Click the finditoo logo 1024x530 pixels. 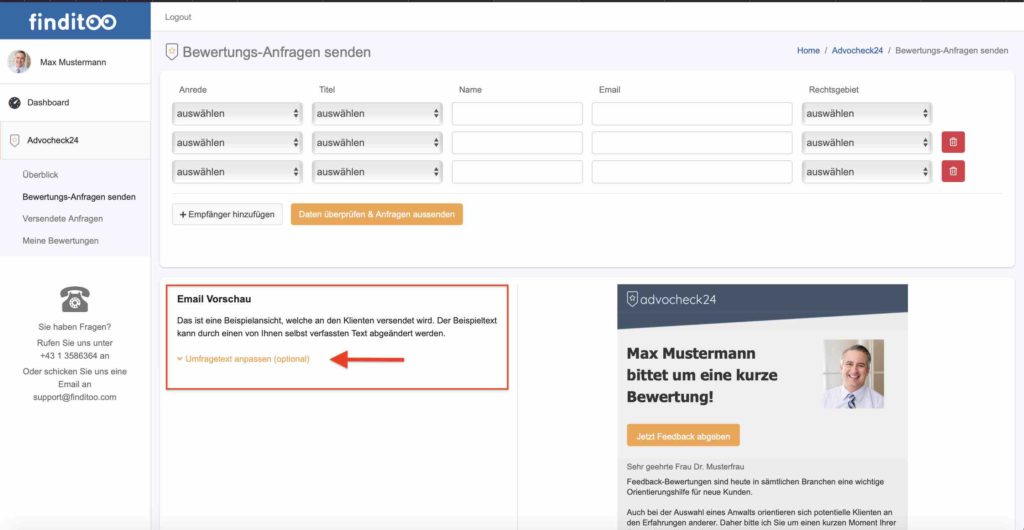[72, 21]
